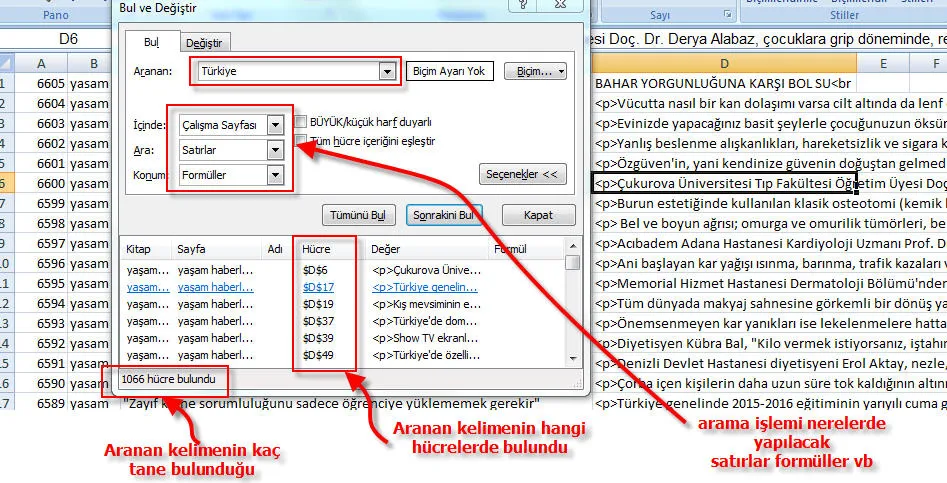Switch to the Değiştir tab

coord(206,42)
